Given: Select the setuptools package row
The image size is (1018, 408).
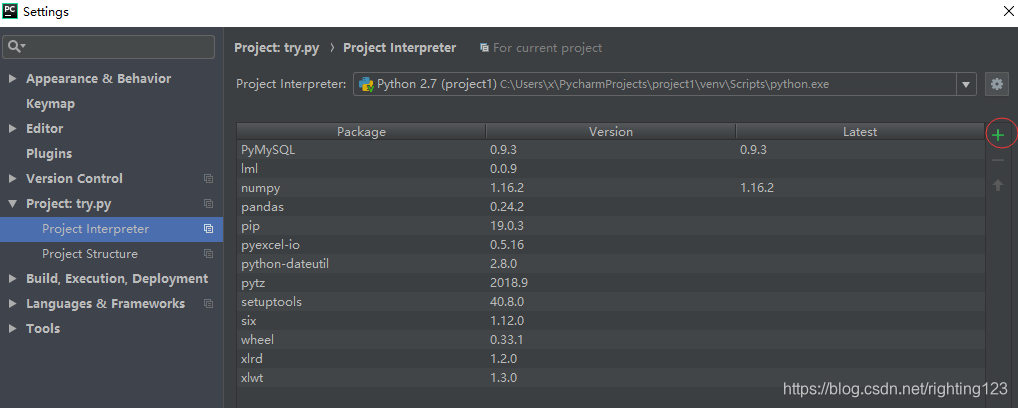Looking at the screenshot, I should point(610,302).
